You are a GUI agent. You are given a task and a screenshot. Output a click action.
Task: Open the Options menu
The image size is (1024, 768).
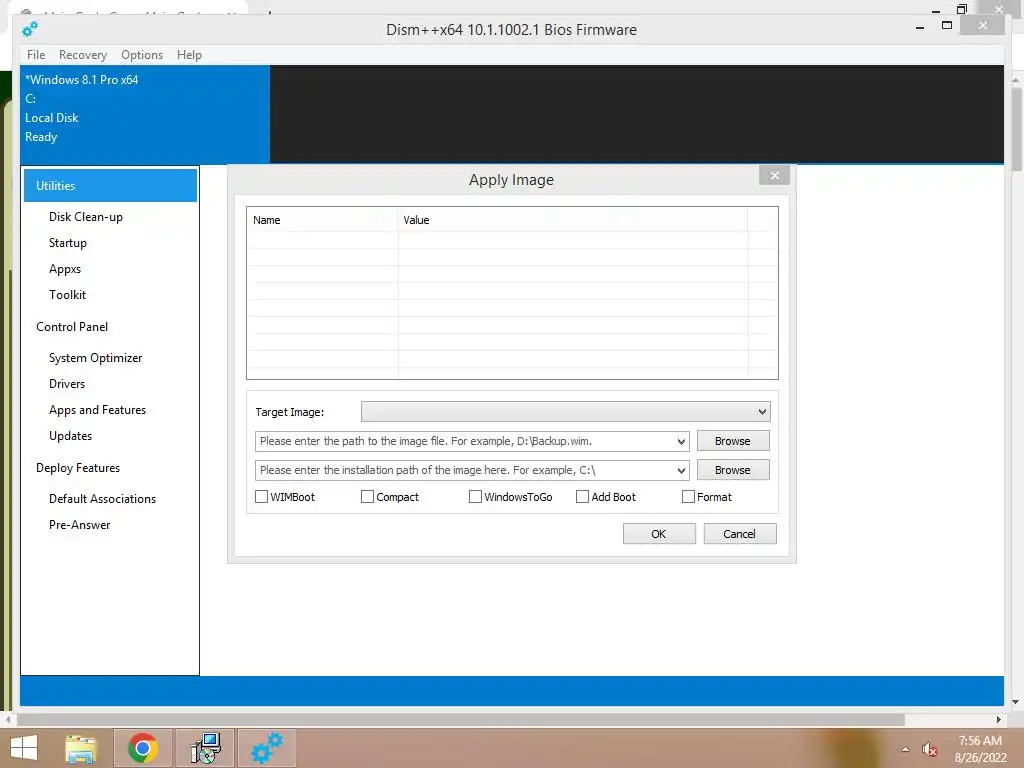[x=142, y=55]
